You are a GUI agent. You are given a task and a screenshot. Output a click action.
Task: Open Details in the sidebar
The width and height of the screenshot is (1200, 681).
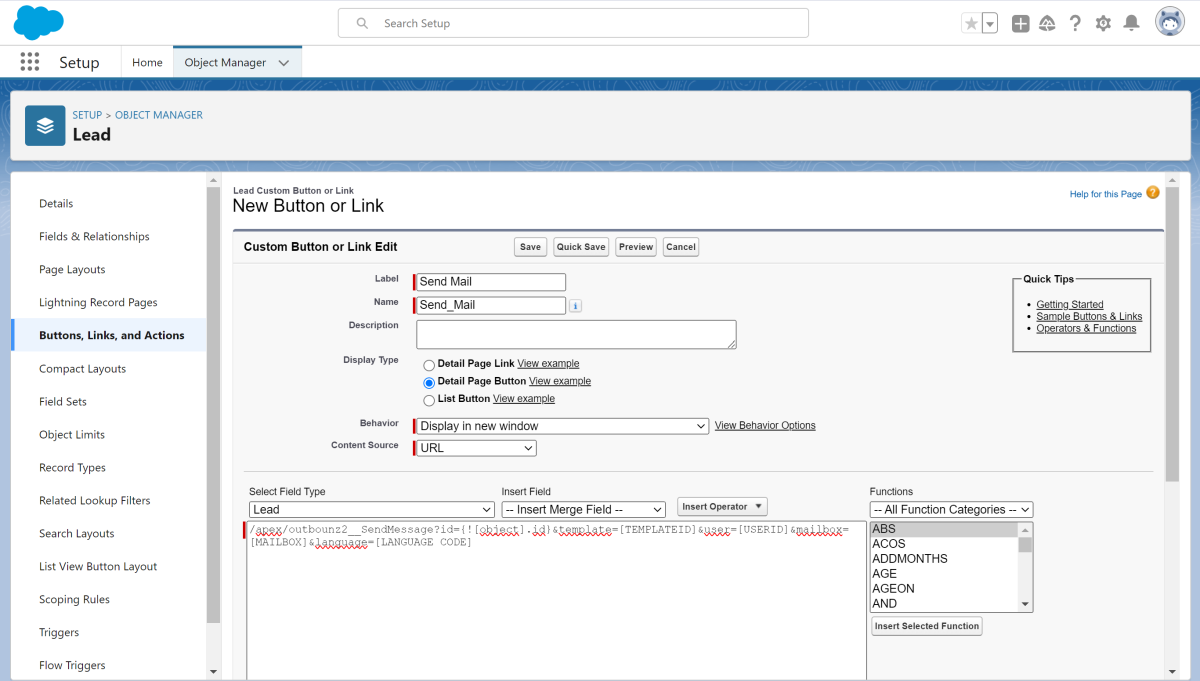tap(56, 203)
